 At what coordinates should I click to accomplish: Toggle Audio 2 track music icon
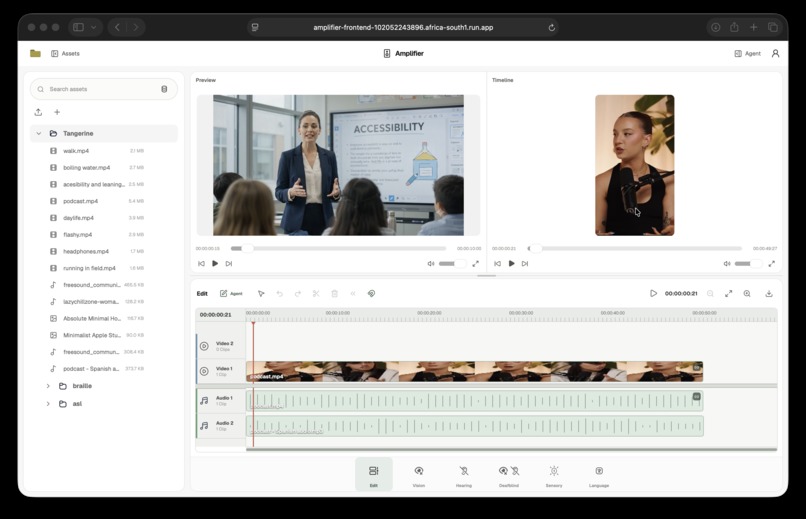click(204, 425)
